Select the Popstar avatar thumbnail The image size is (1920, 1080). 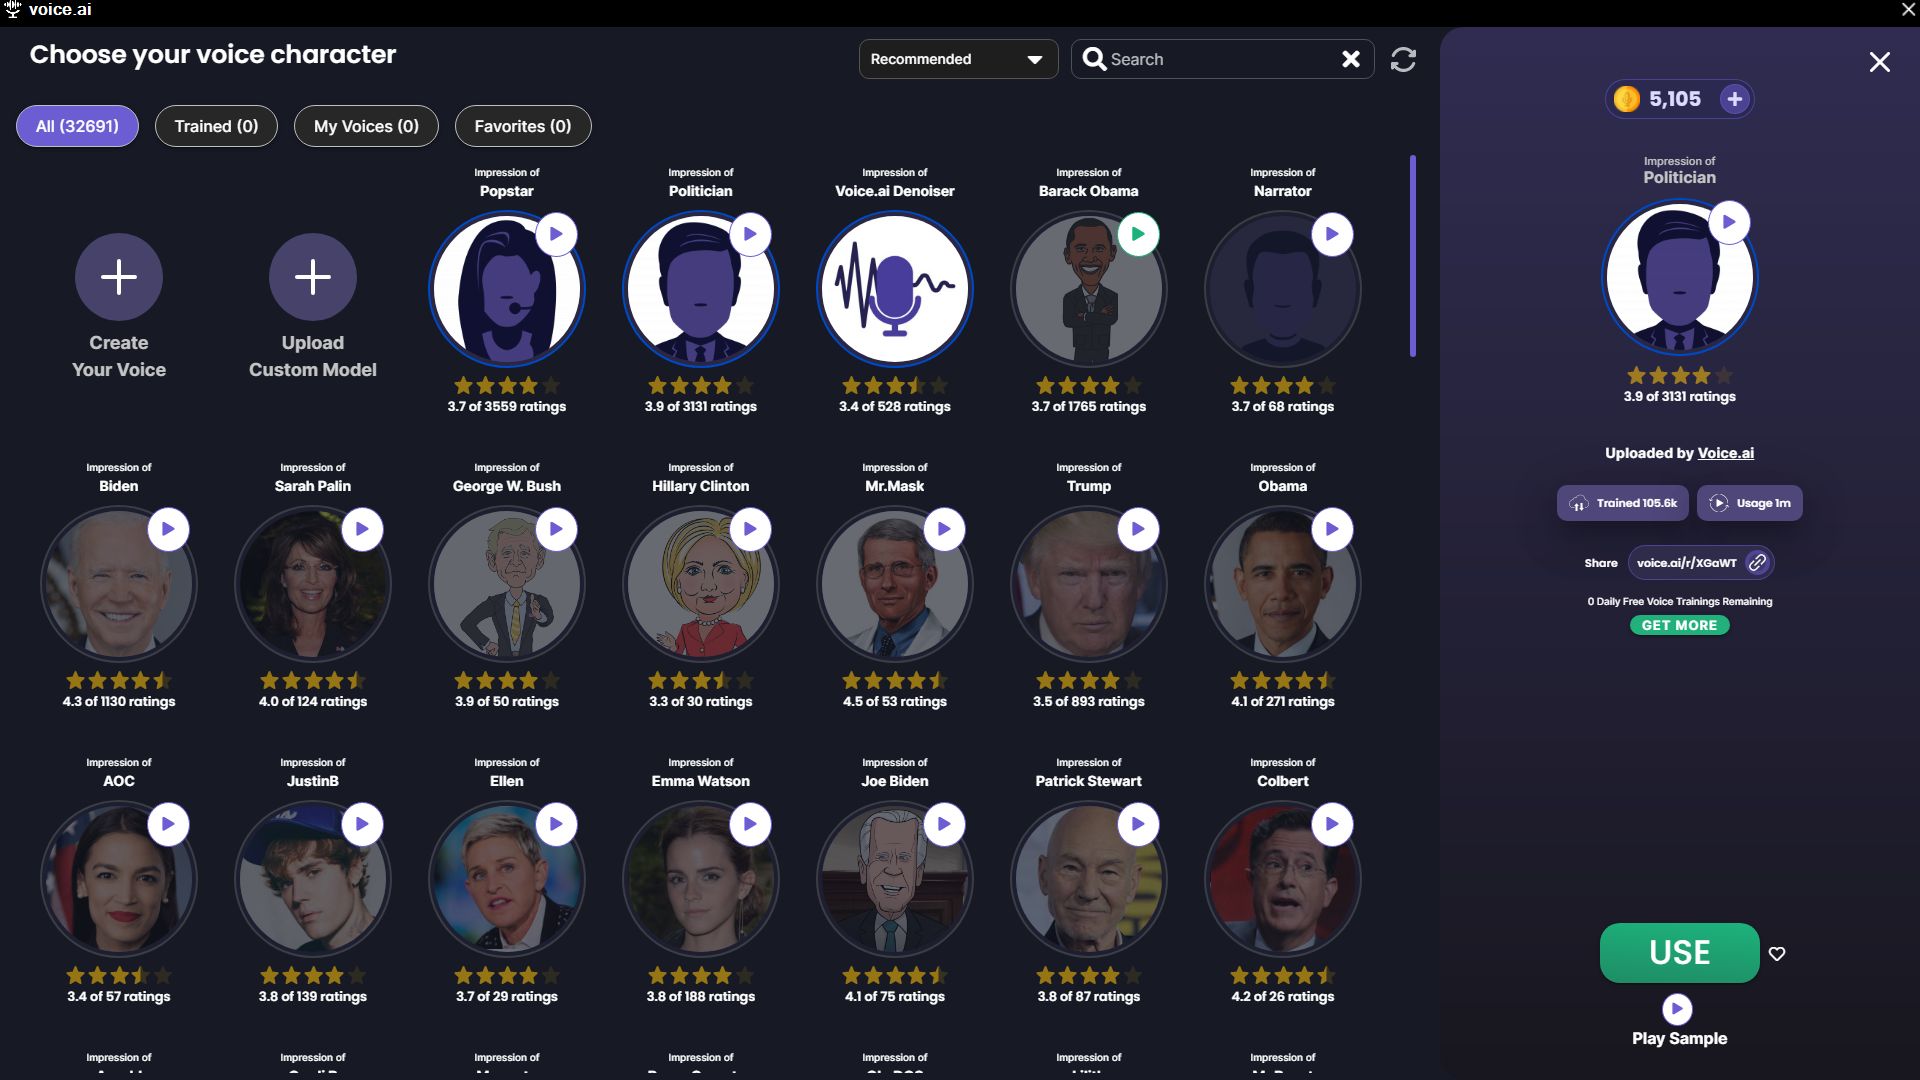coord(507,290)
